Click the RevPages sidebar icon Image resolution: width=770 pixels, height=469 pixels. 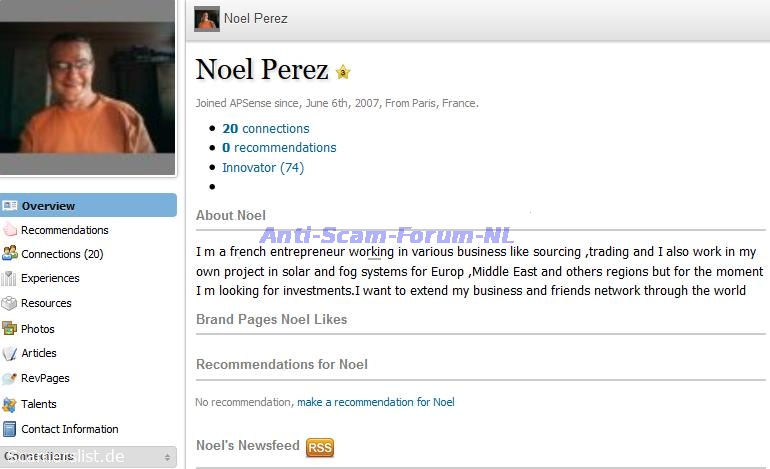tap(10, 378)
